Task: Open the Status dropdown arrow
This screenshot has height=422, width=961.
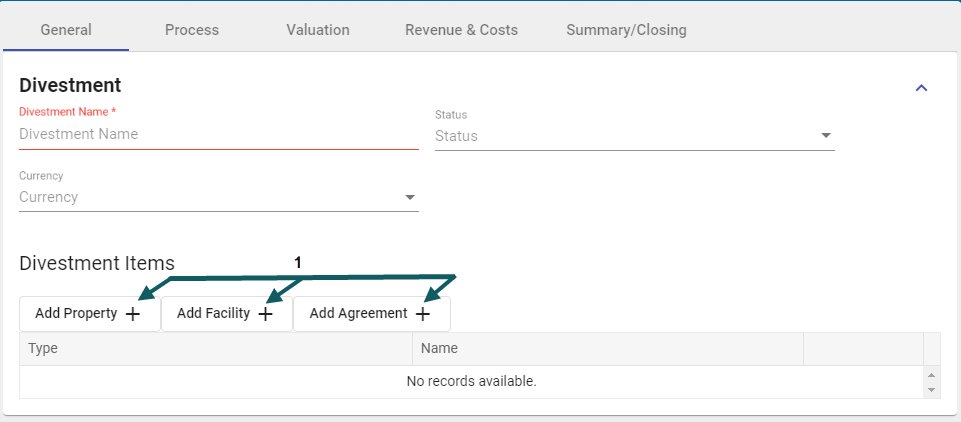Action: click(826, 136)
